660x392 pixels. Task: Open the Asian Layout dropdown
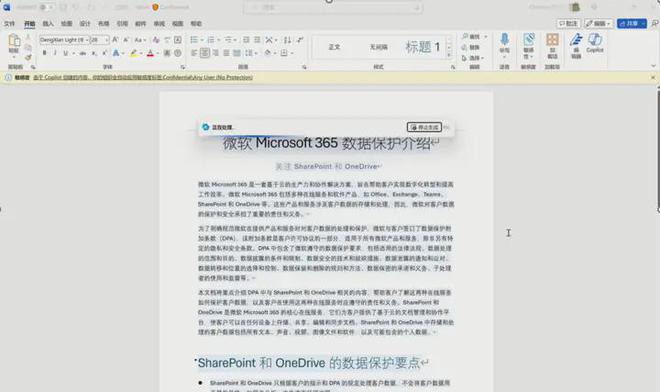pos(271,40)
